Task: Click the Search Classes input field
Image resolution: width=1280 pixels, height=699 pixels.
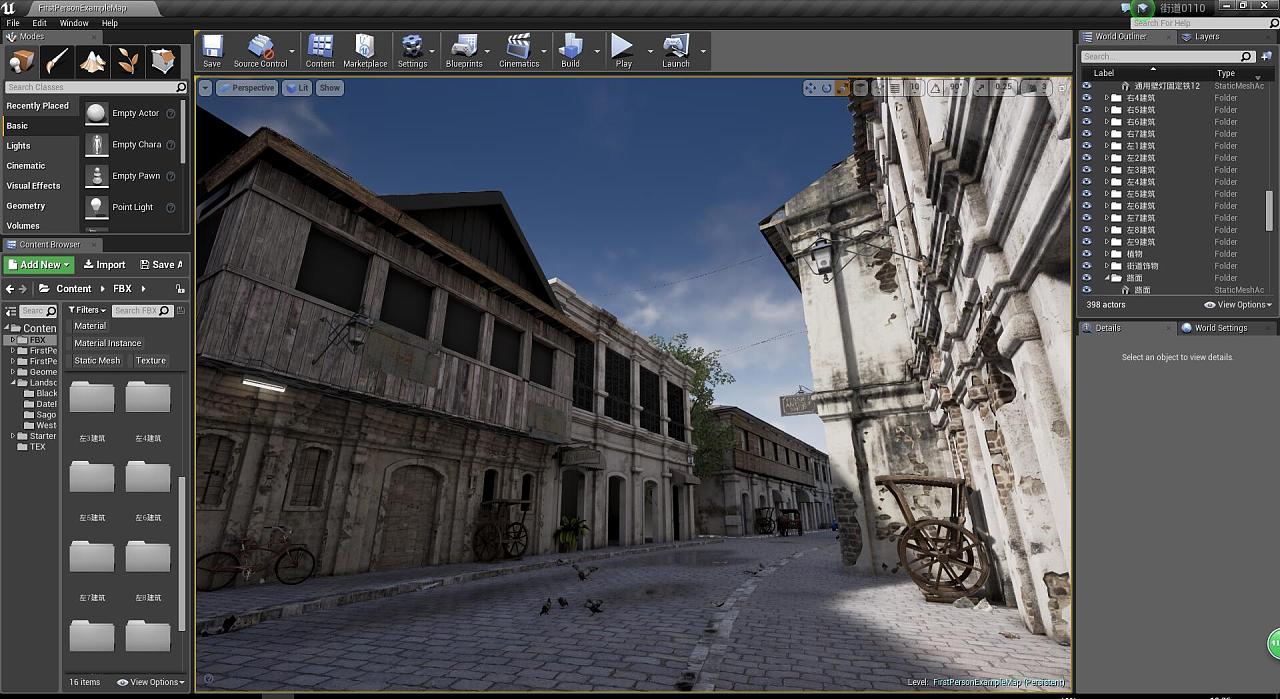Action: (90, 87)
